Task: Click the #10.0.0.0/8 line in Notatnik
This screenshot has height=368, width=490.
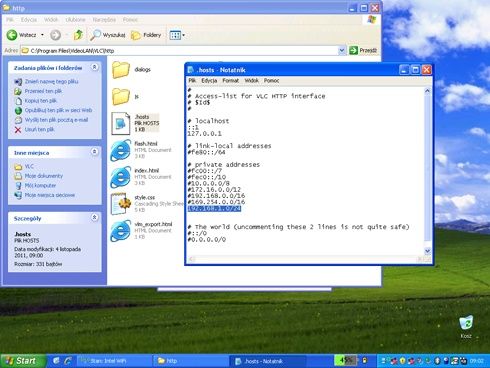Action: 209,183
